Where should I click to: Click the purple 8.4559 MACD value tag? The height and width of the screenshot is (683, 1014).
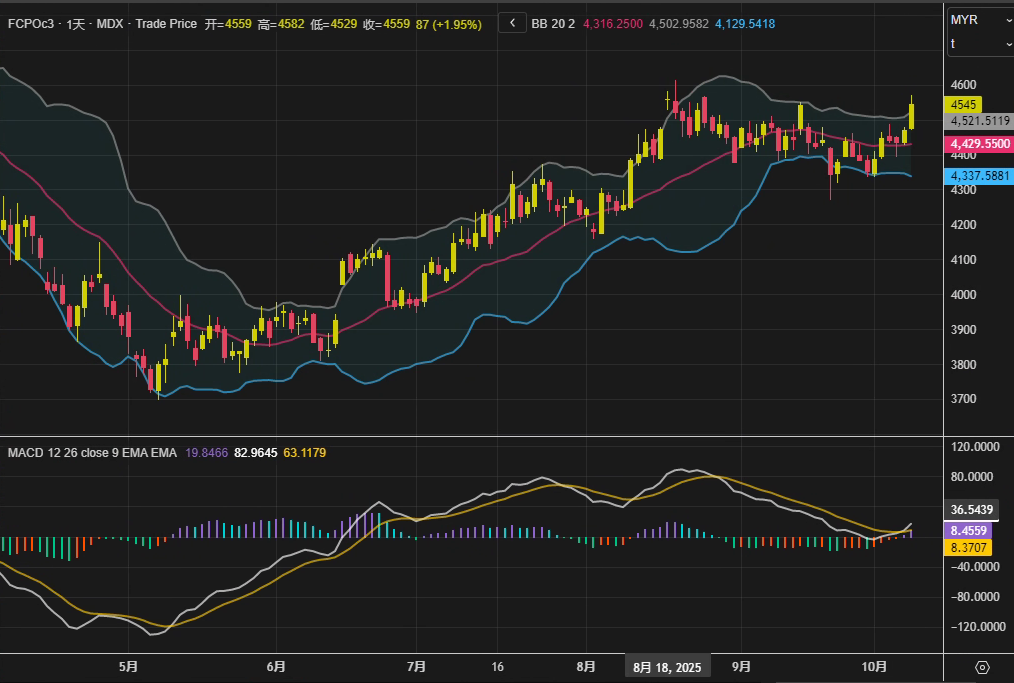click(x=970, y=531)
